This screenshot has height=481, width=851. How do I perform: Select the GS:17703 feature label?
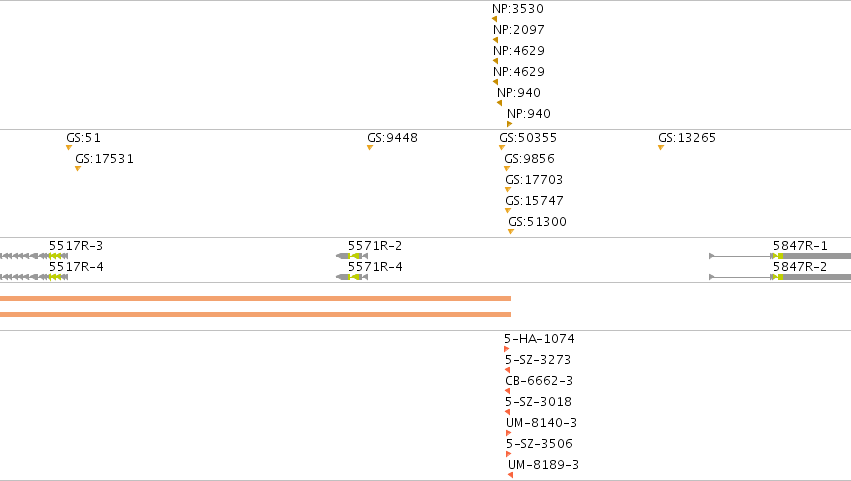(534, 180)
